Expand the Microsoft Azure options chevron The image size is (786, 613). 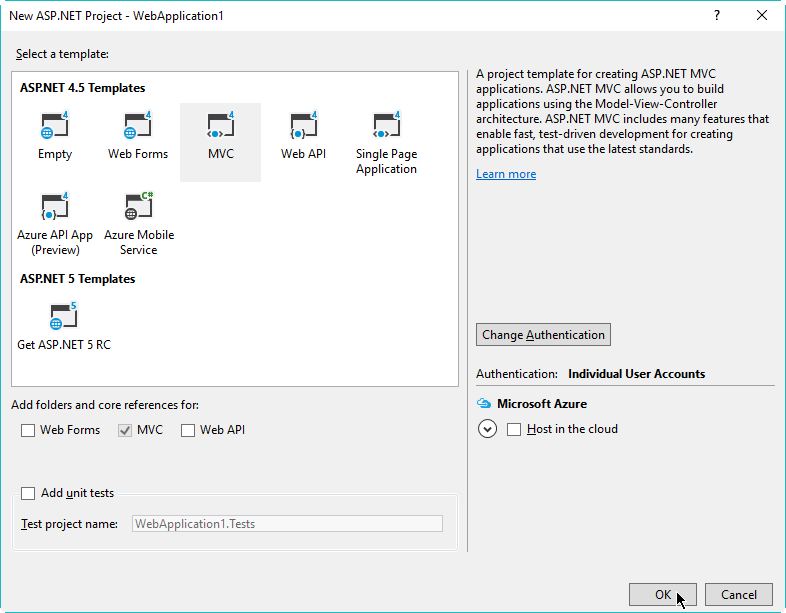(x=487, y=429)
